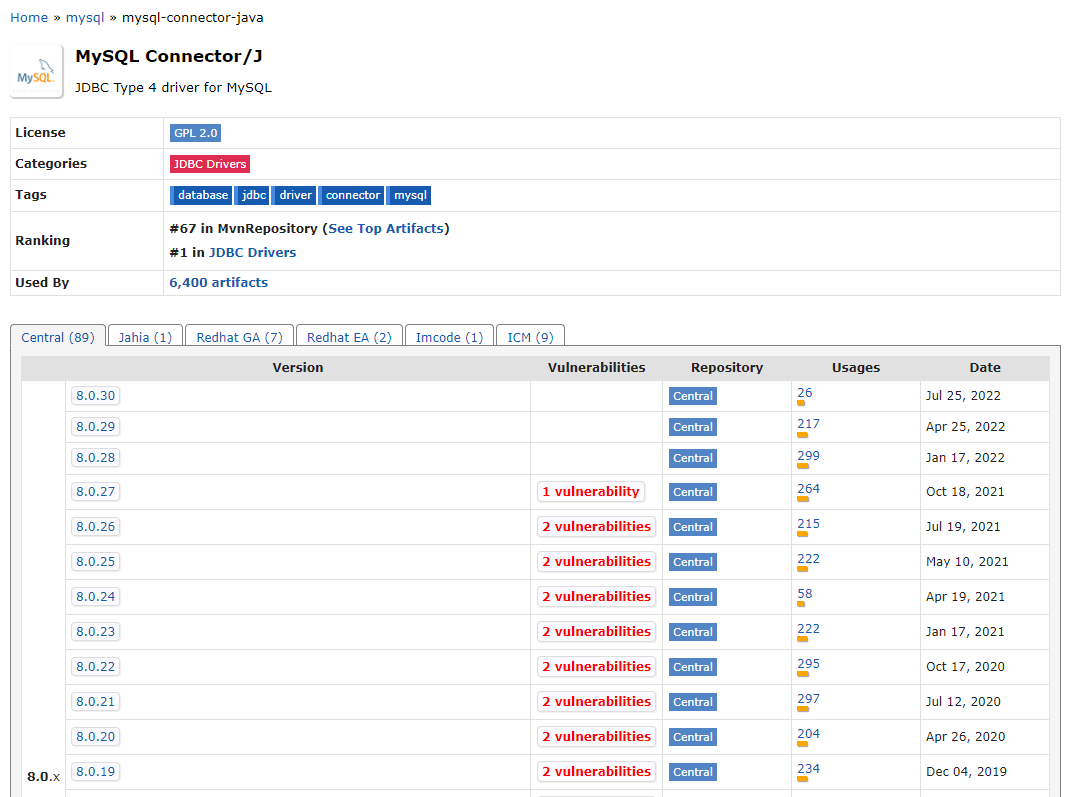Viewport: 1070px width, 797px height.
Task: View 2 vulnerabilities for 8.0.23
Action: coord(596,632)
